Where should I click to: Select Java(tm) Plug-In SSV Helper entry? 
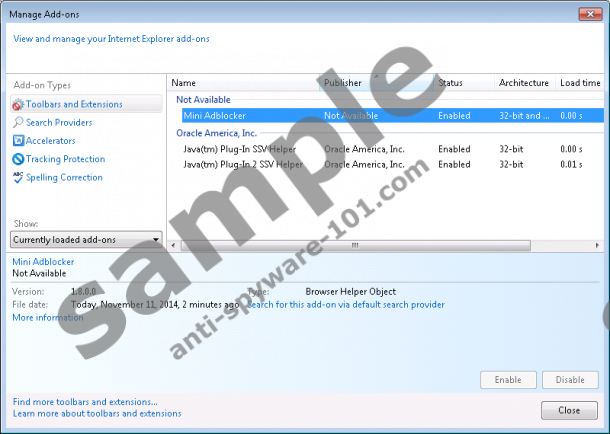coord(239,149)
